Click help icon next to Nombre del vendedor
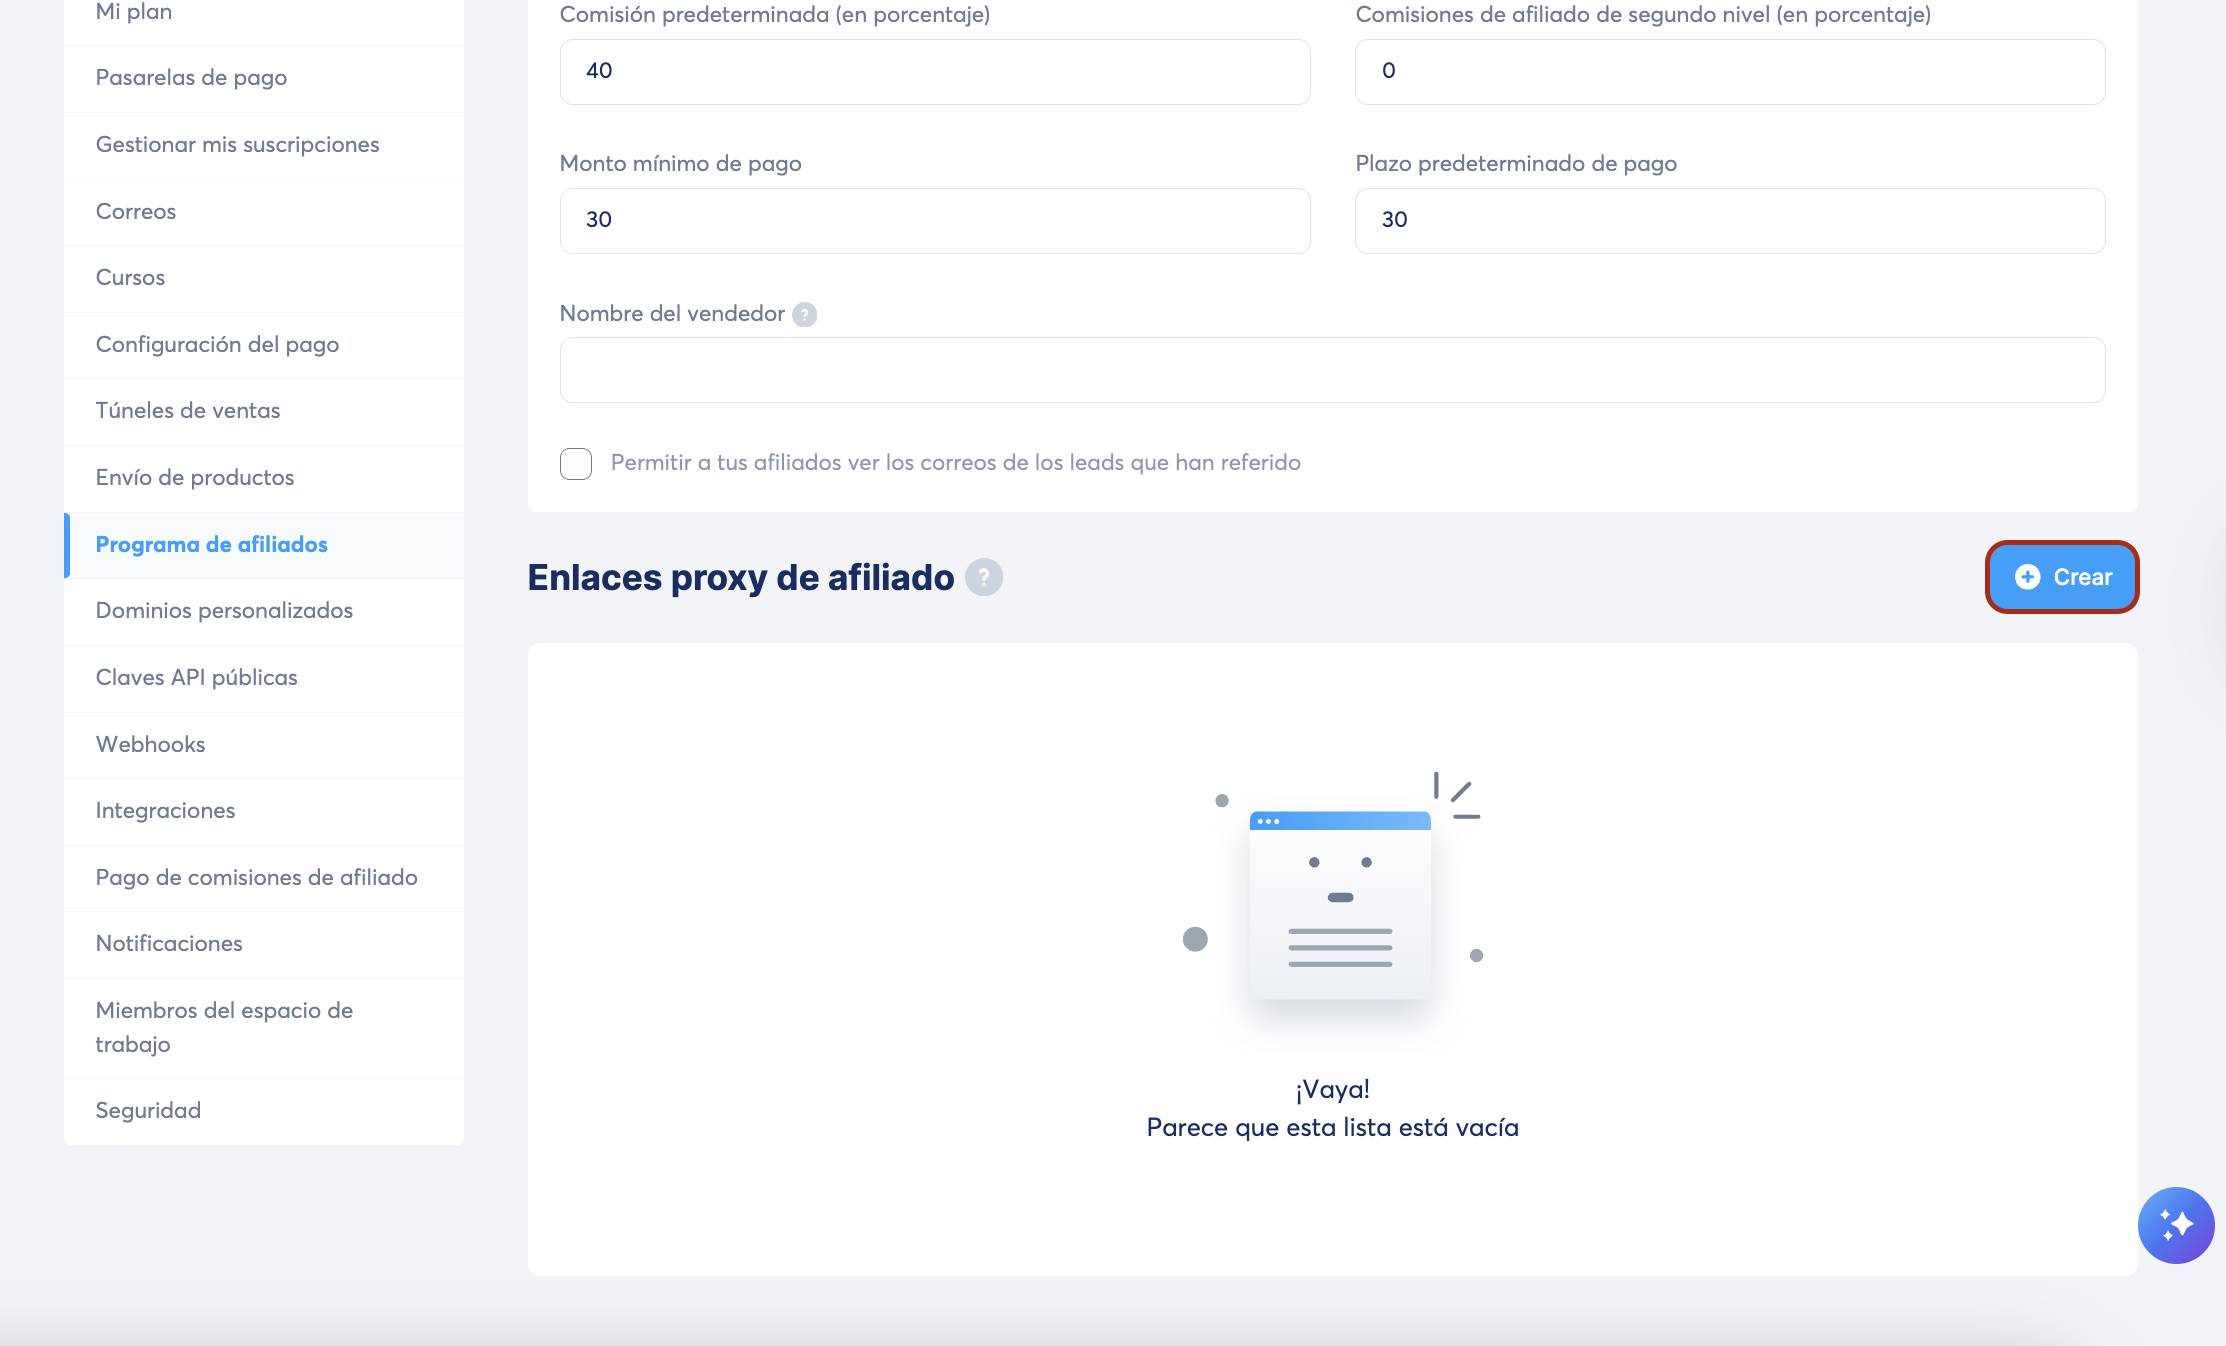This screenshot has height=1346, width=2226. [804, 315]
